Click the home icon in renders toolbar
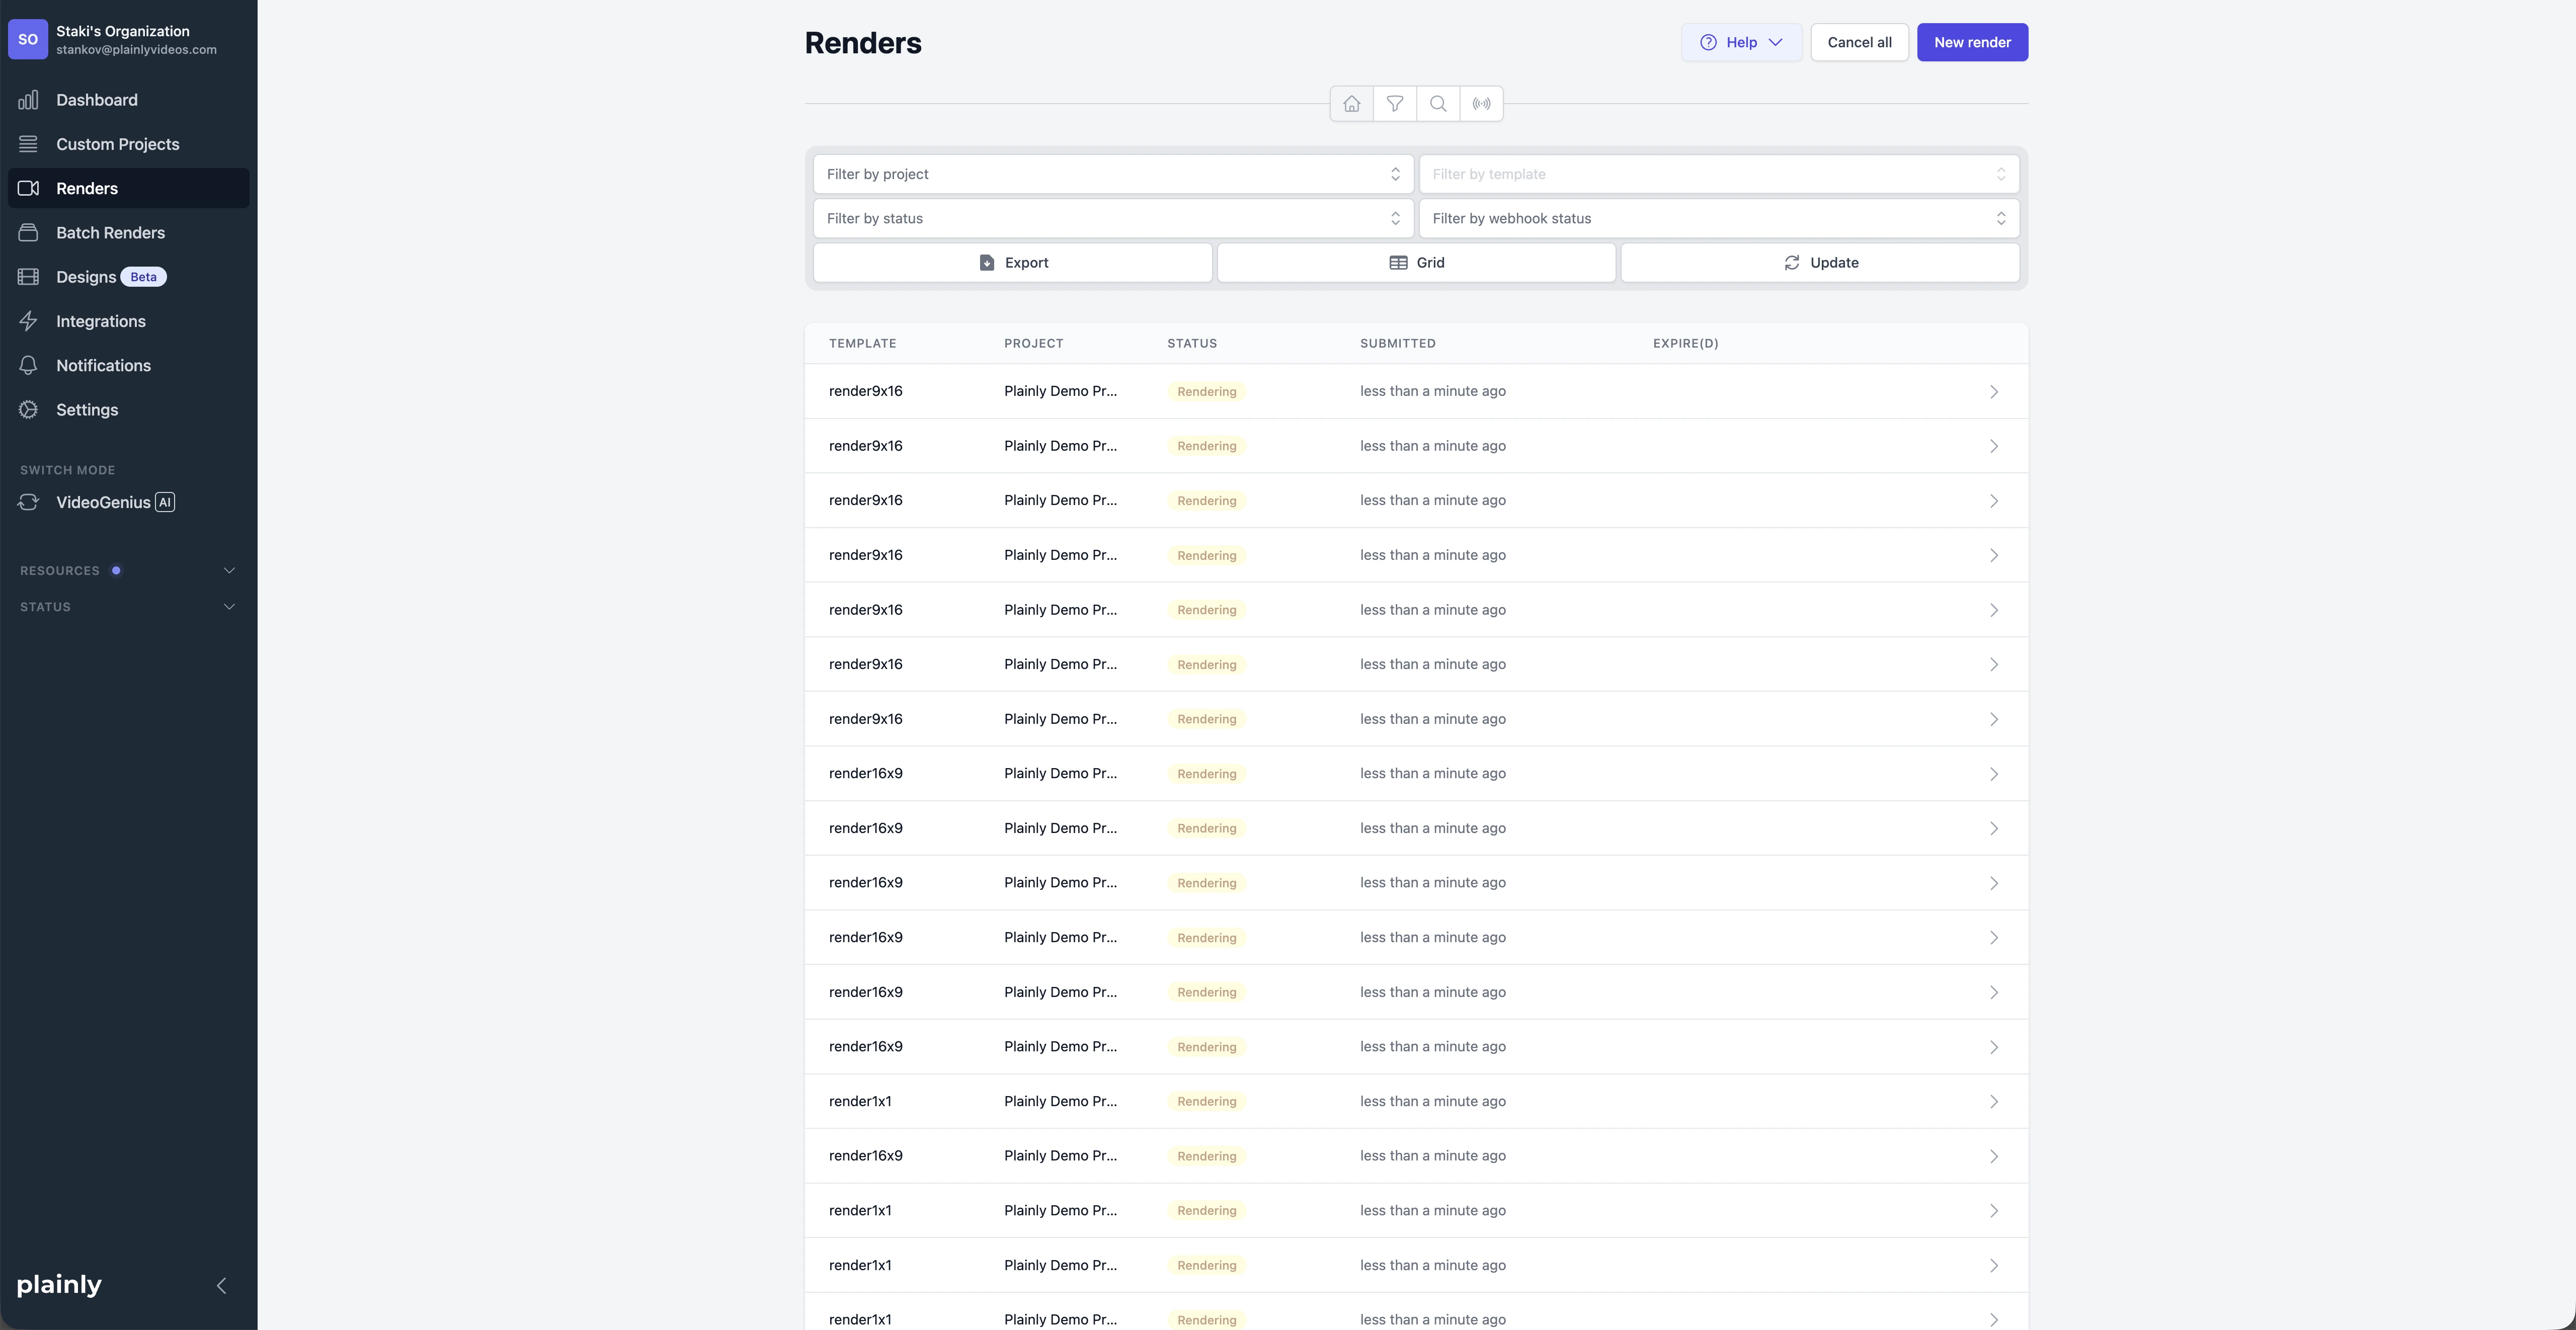 click(x=1351, y=104)
